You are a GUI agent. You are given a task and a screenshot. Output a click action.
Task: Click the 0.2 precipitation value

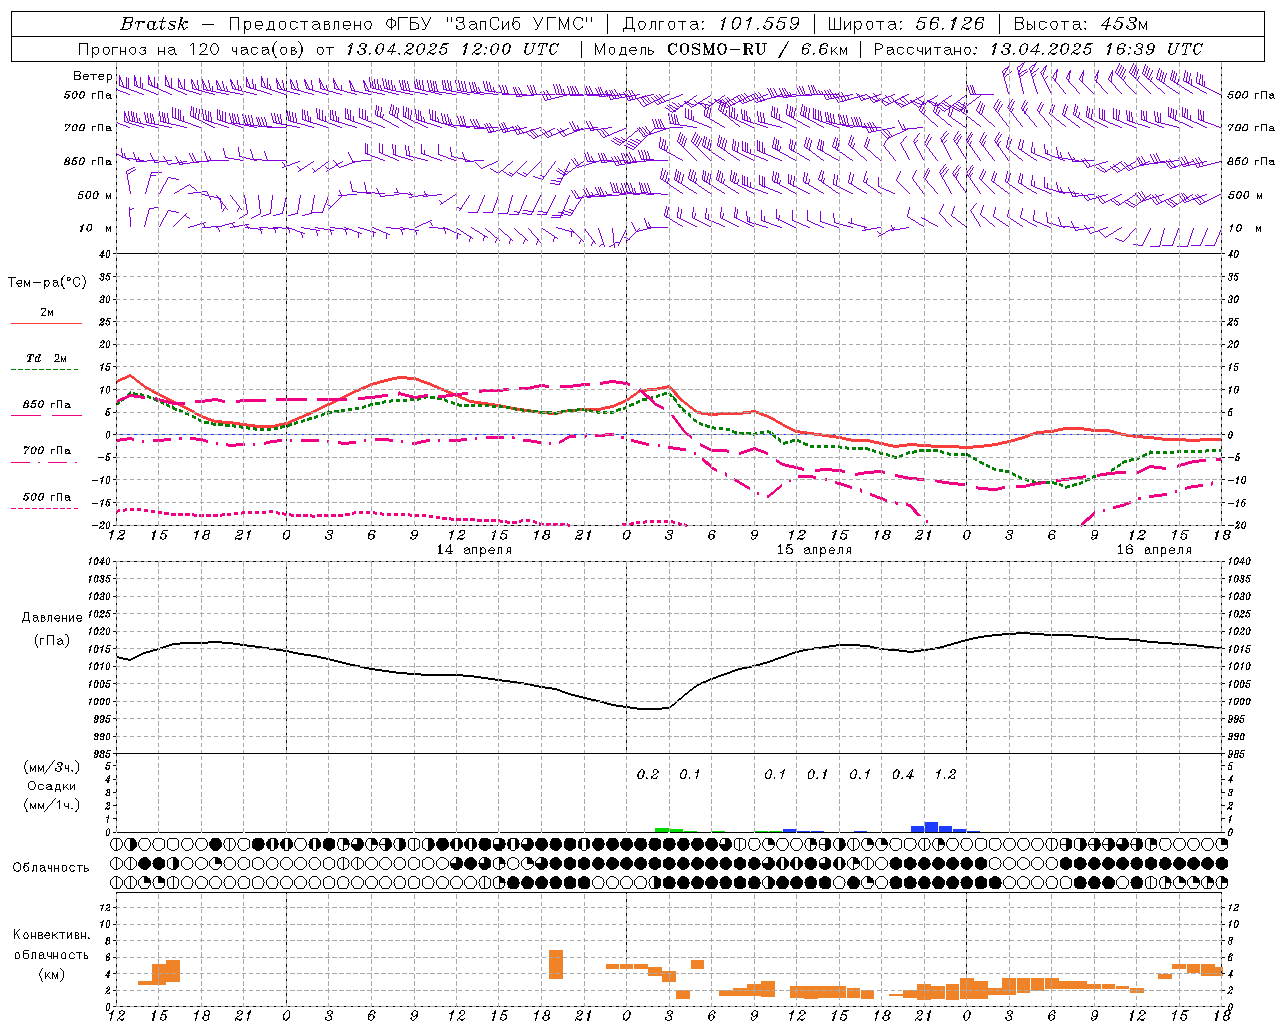point(648,775)
